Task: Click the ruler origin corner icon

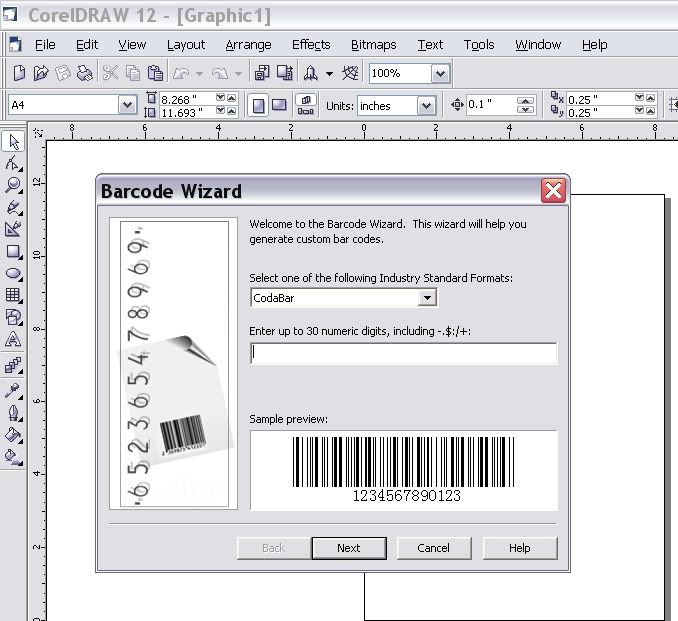Action: point(38,133)
